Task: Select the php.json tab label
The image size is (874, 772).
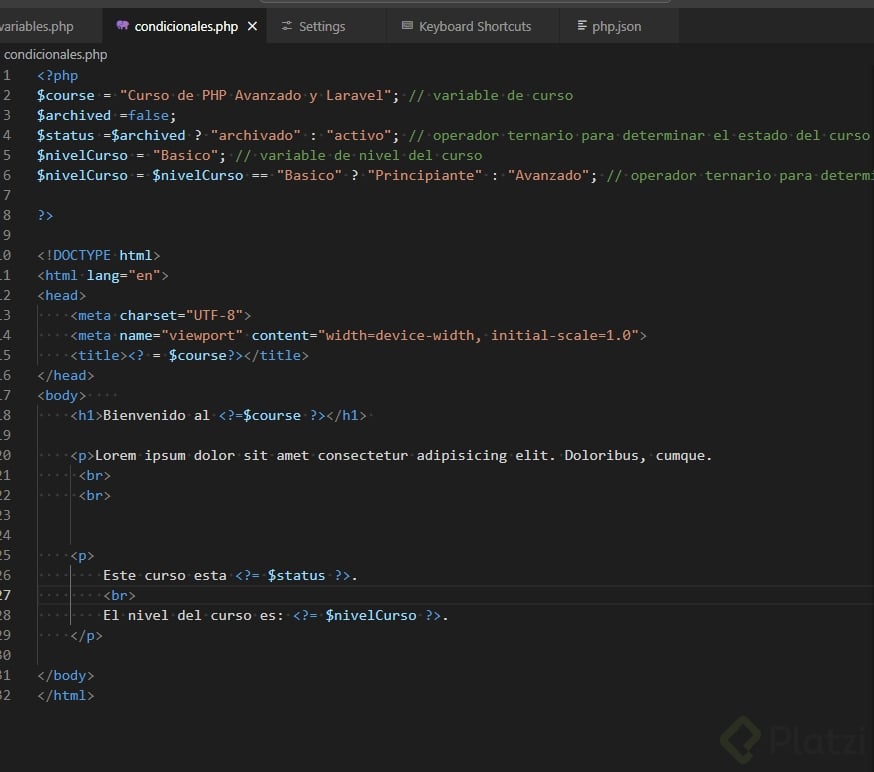Action: [617, 26]
